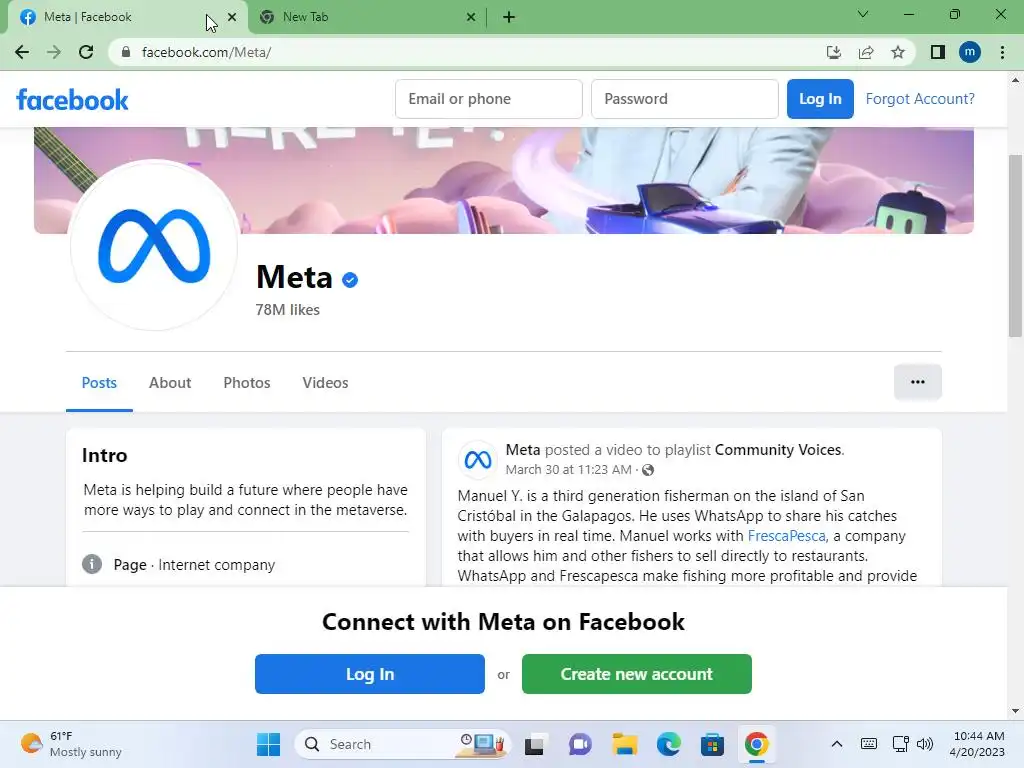Show hidden system tray icons

837,744
